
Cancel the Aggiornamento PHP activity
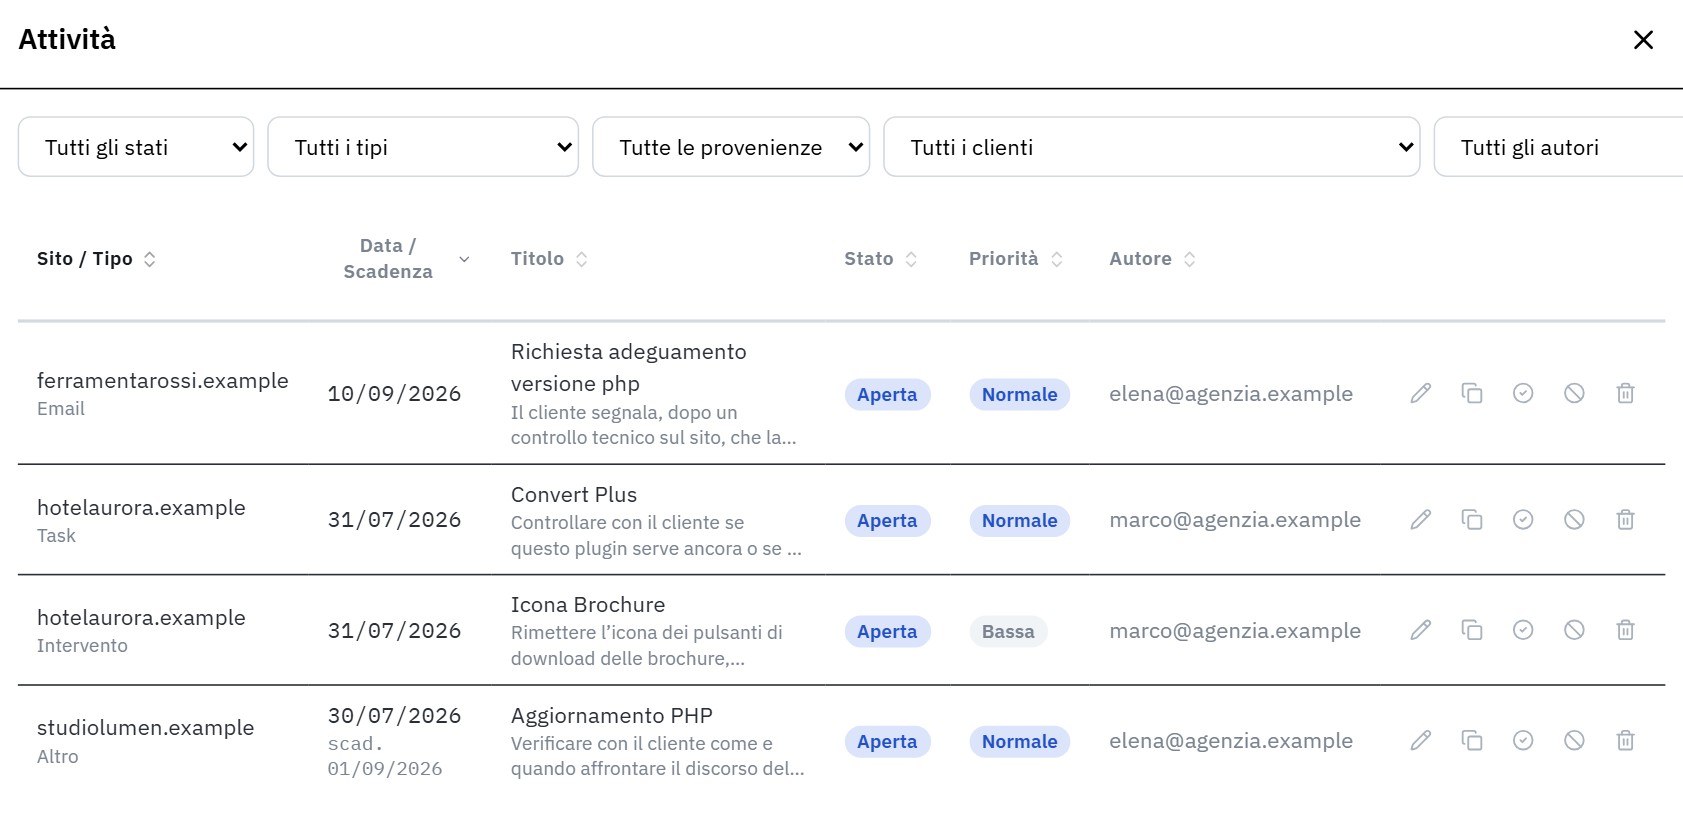coord(1574,741)
